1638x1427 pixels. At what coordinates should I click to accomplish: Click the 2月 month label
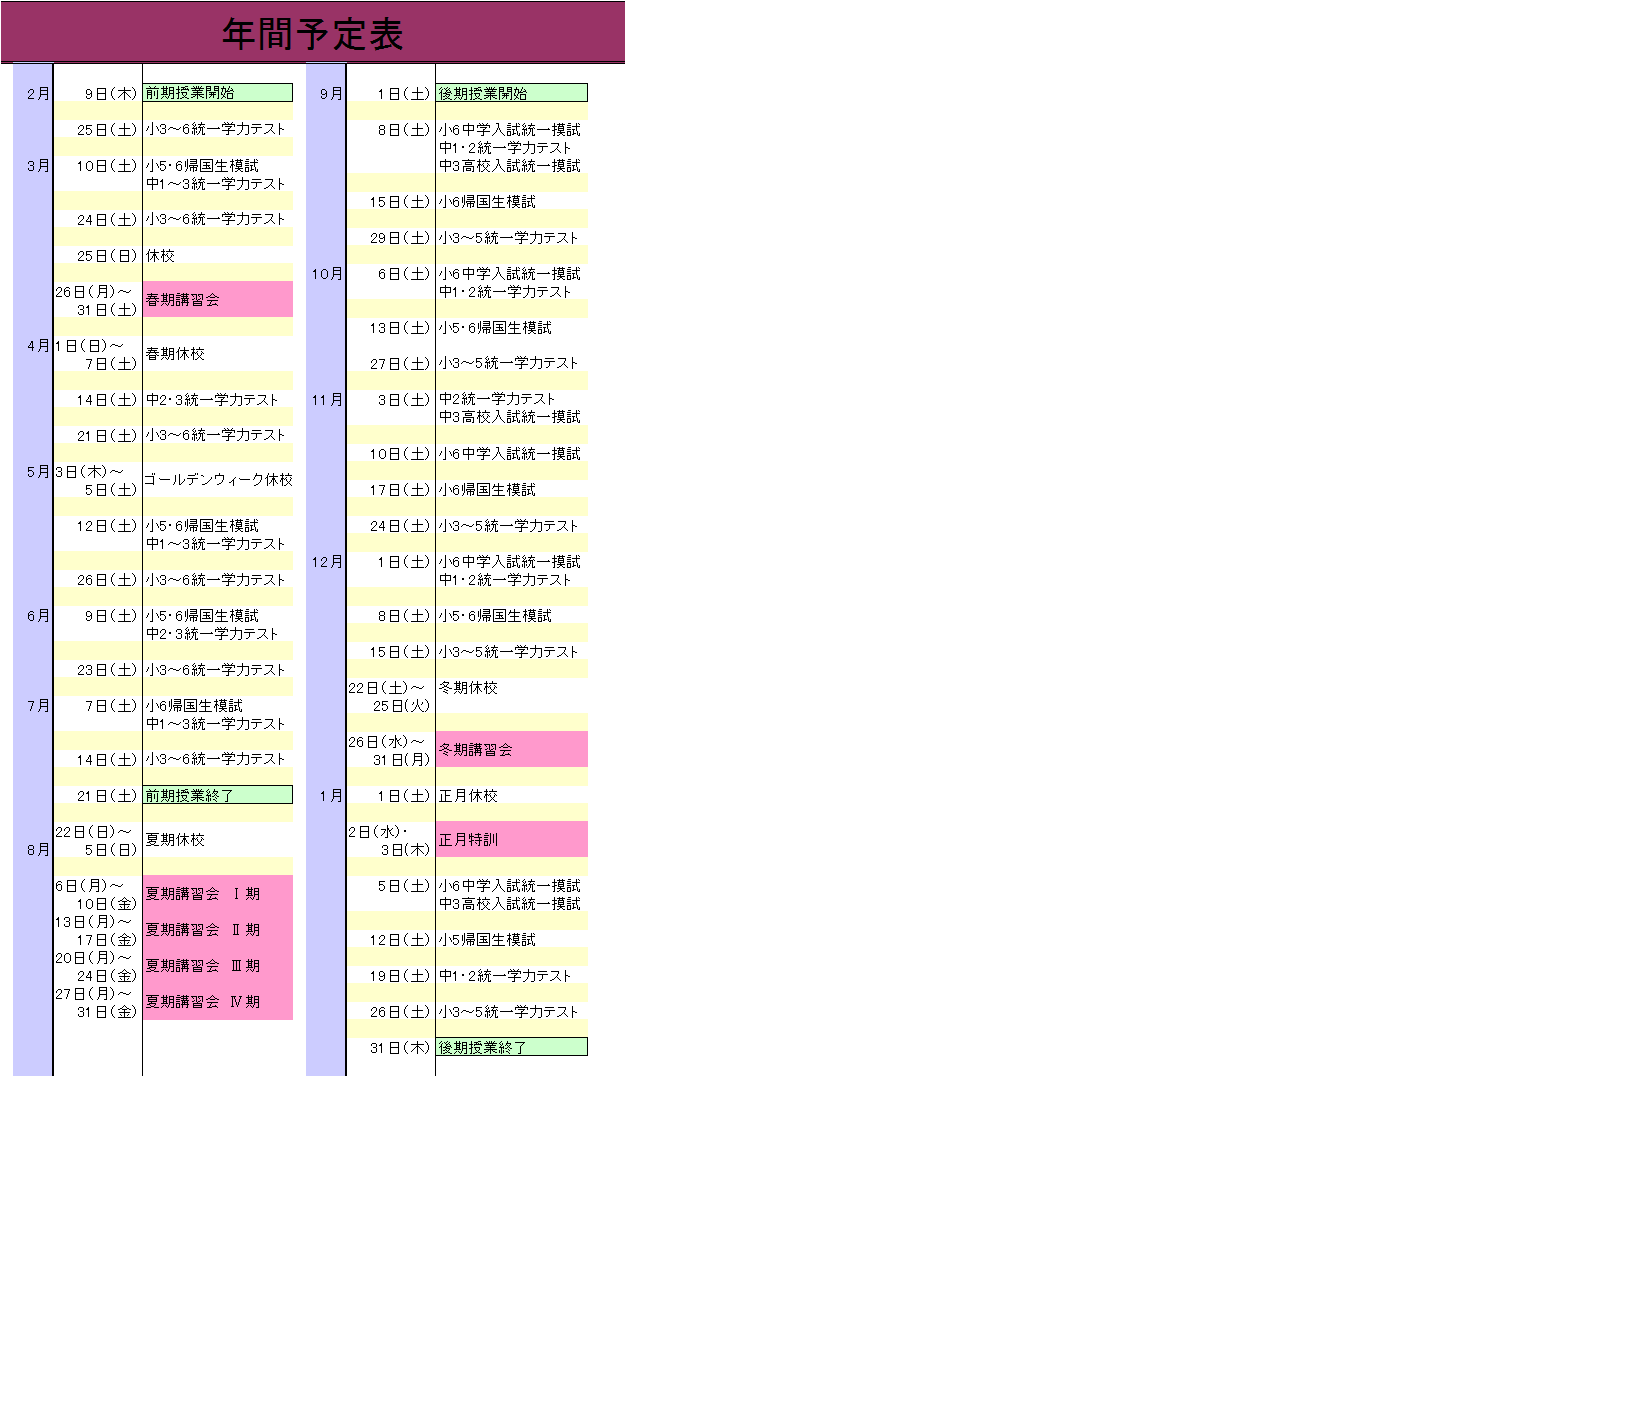(38, 94)
